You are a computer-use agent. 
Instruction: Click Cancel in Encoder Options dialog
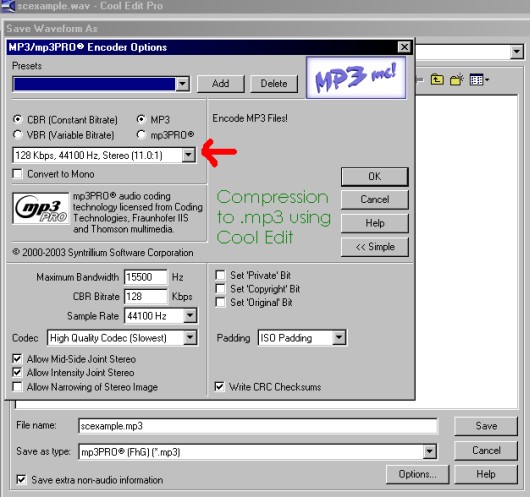pyautogui.click(x=375, y=199)
